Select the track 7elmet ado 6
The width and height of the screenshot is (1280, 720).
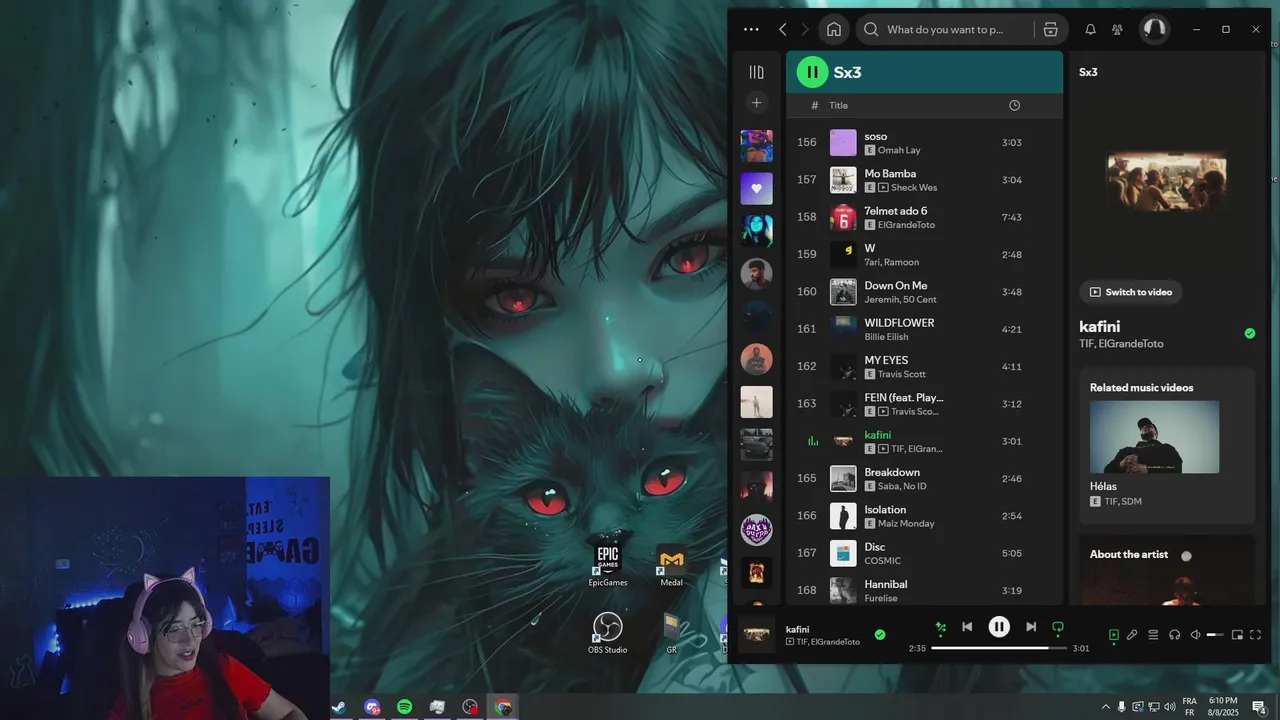(x=924, y=217)
